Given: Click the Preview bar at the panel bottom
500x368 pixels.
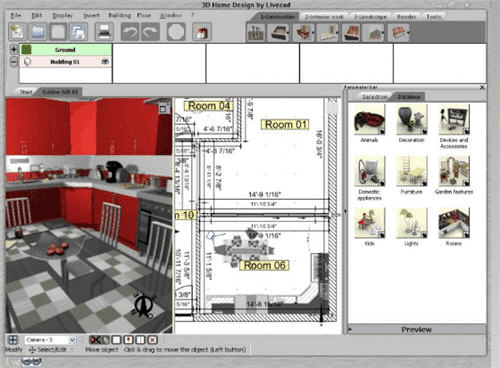Looking at the screenshot, I should click(417, 330).
